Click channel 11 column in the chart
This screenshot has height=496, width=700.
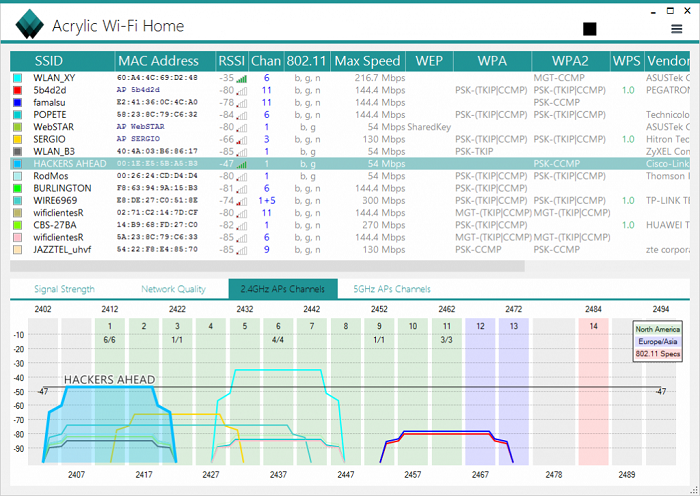[446, 392]
